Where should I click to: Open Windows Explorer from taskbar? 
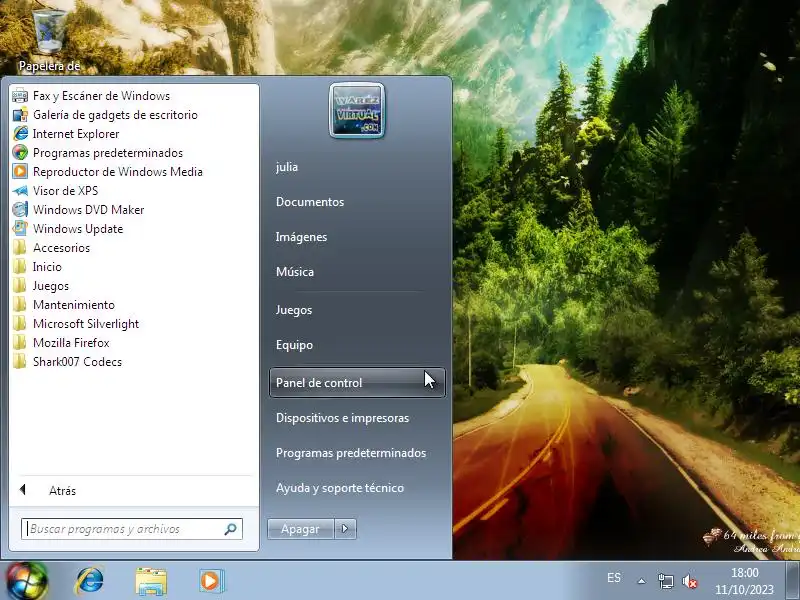tap(151, 581)
